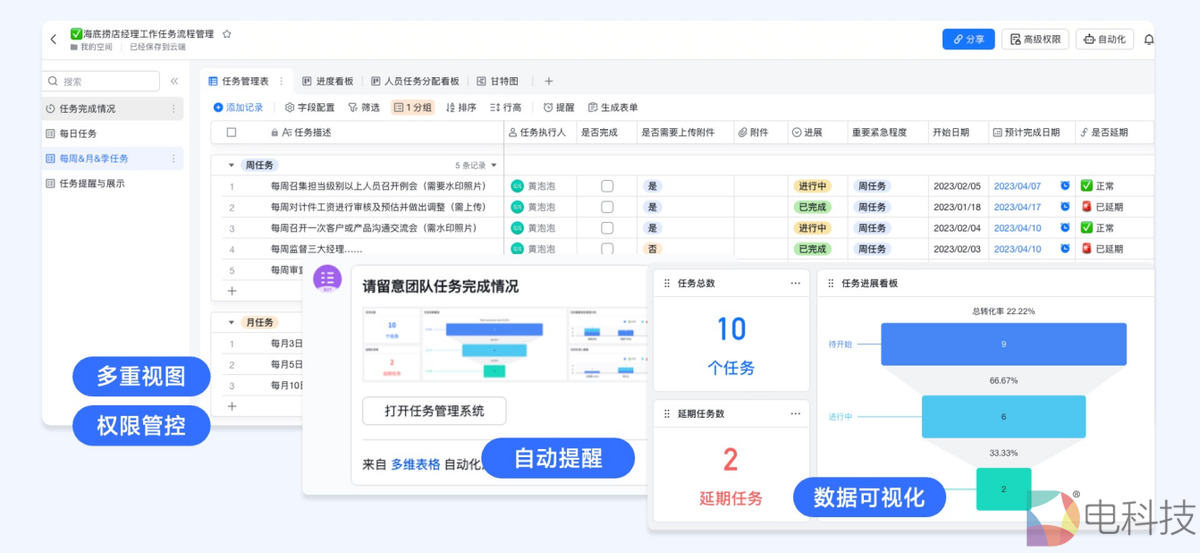Open the 是否延期 column header menu
The height and width of the screenshot is (553, 1200).
click(x=1113, y=132)
